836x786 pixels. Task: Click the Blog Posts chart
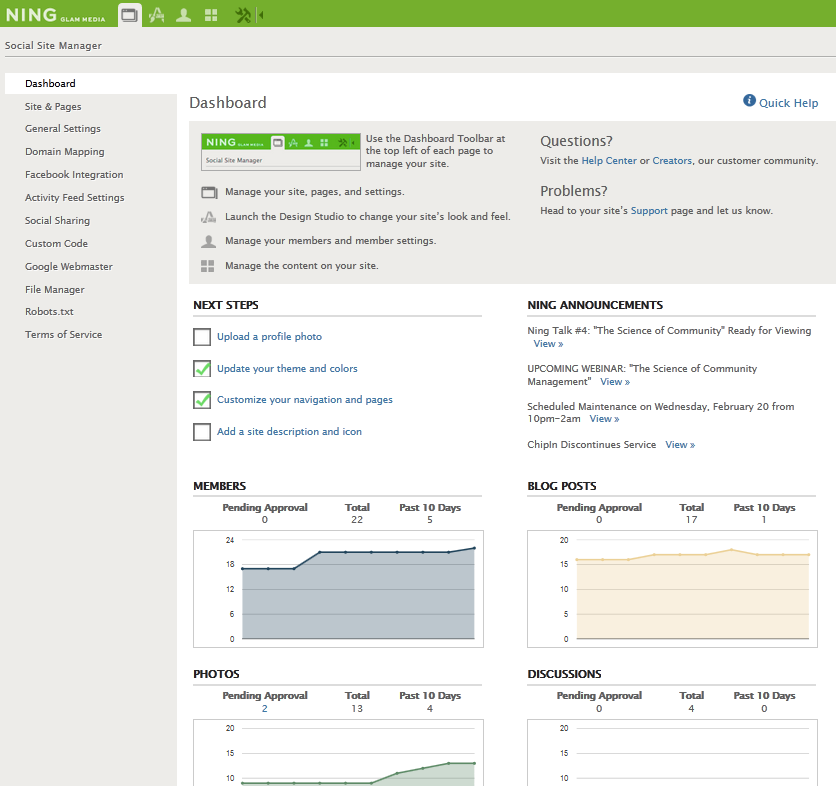(x=672, y=589)
